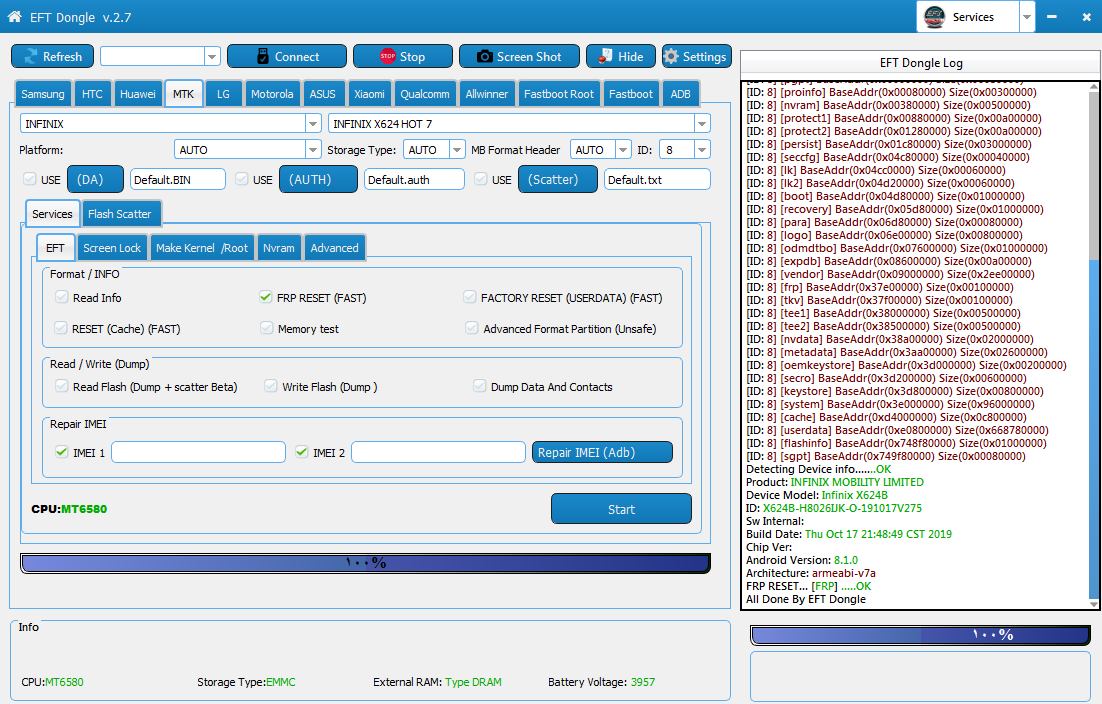Switch to the Allwinner tab
Image resolution: width=1102 pixels, height=704 pixels.
tap(486, 94)
